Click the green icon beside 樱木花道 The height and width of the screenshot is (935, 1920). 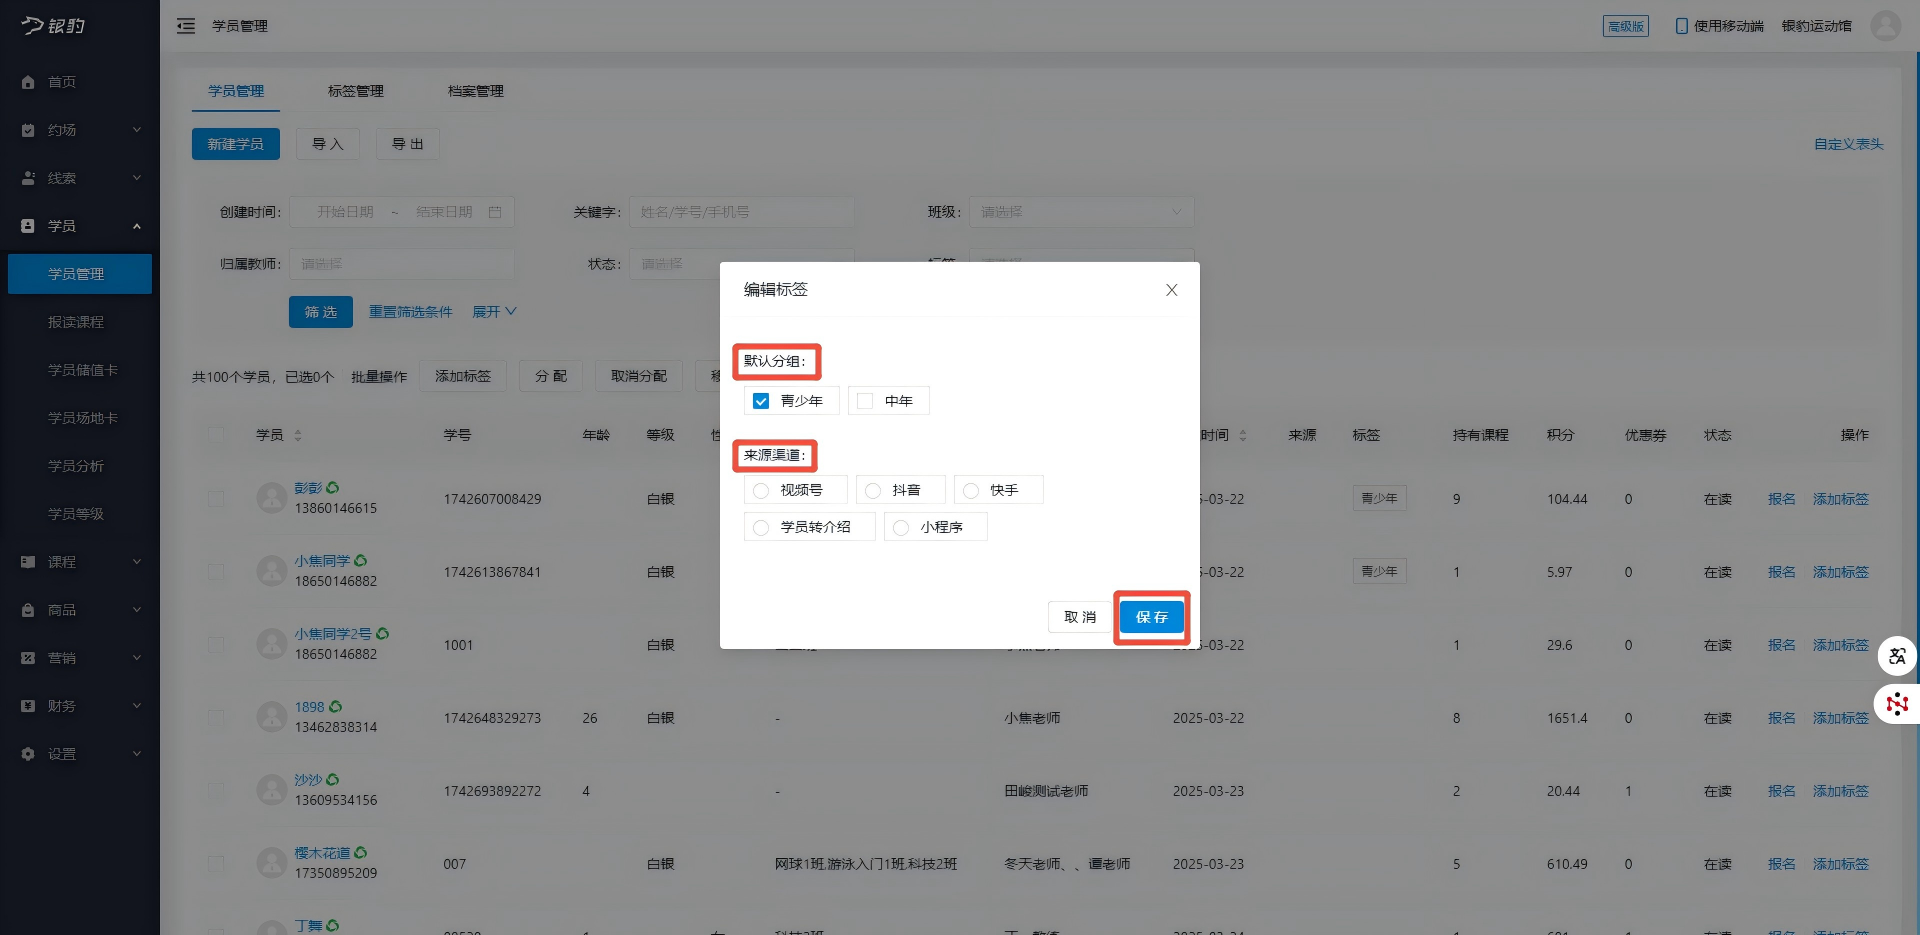[361, 853]
